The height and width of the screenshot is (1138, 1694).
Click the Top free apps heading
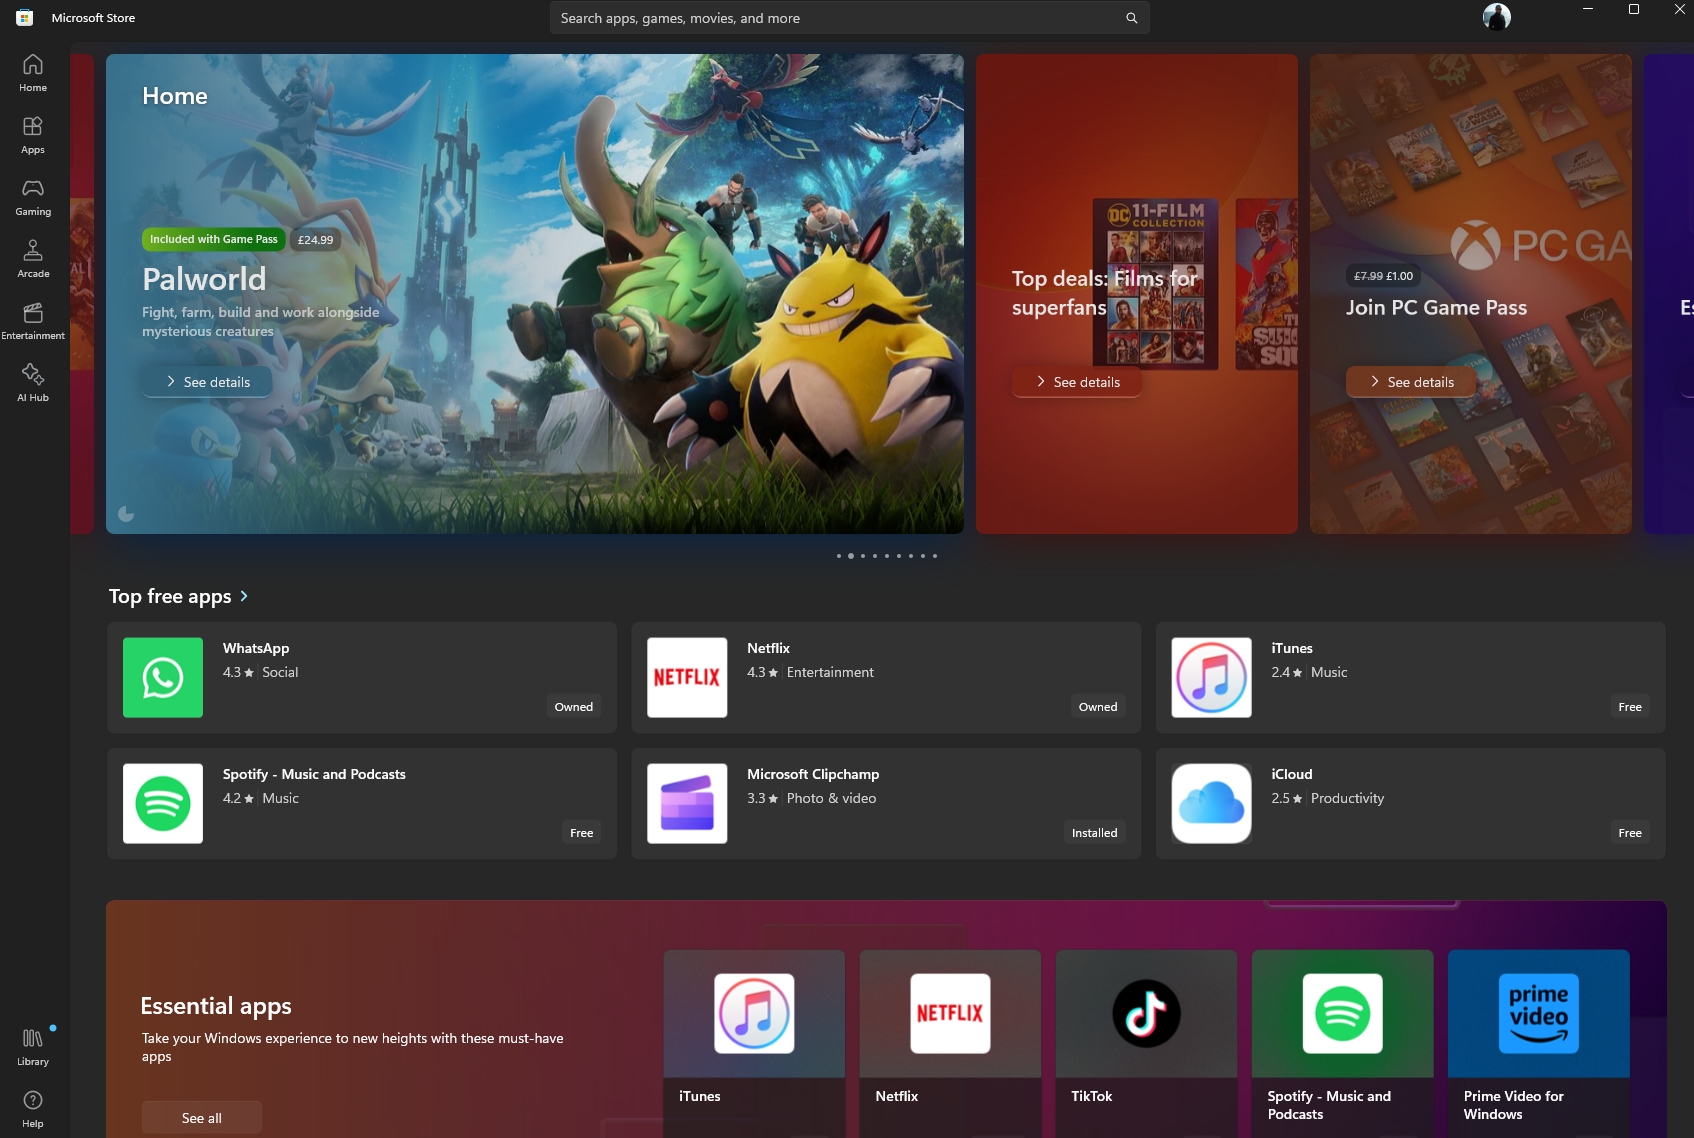pyautogui.click(x=170, y=596)
